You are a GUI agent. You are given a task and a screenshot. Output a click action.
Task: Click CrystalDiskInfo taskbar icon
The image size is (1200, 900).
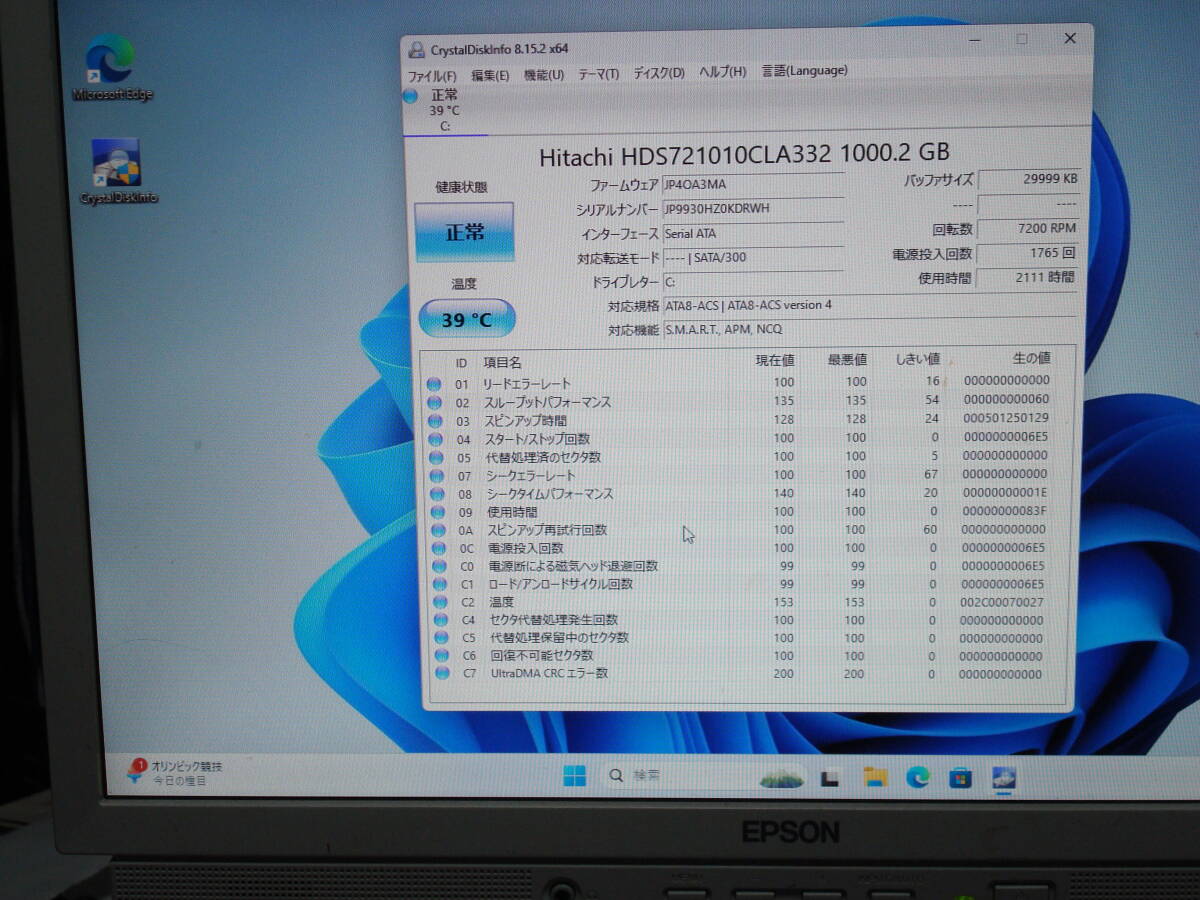point(1004,778)
